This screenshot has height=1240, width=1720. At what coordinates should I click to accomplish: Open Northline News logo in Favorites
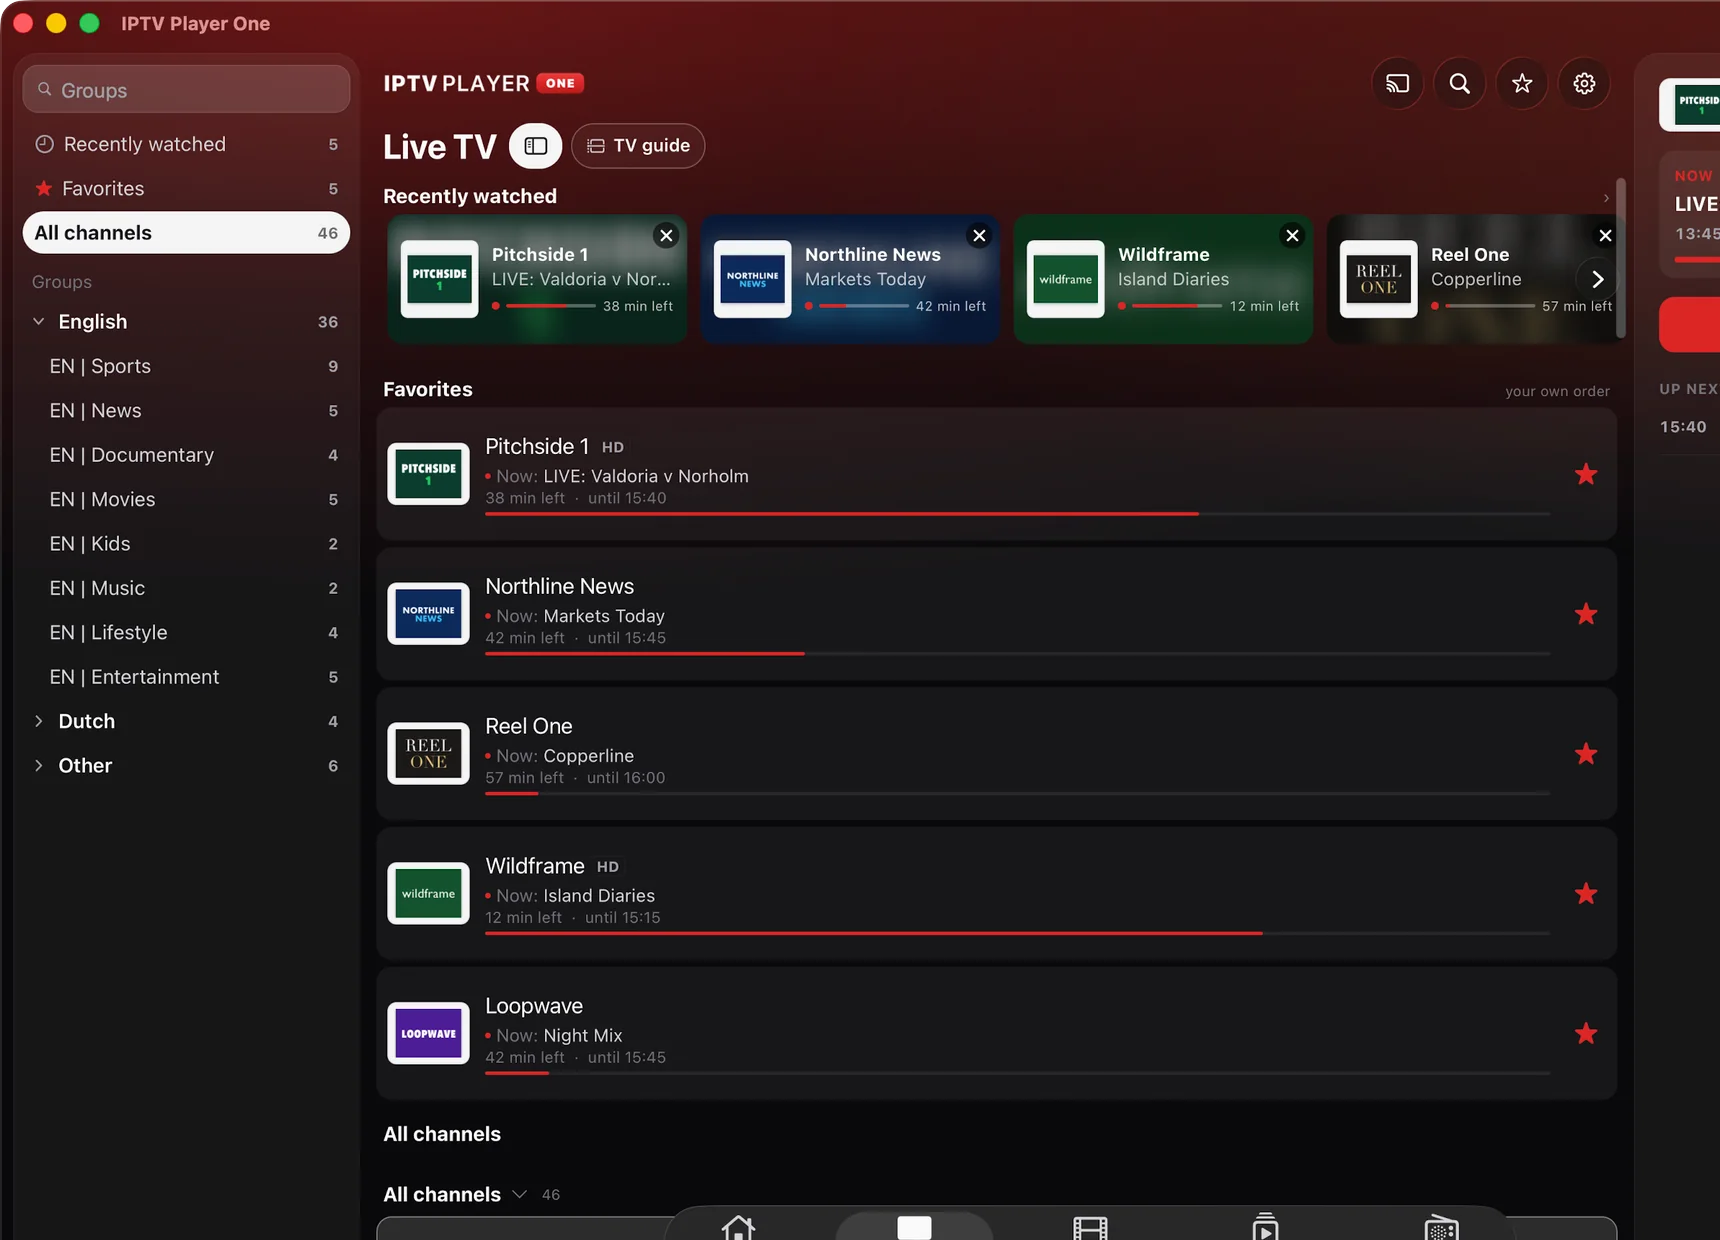(428, 614)
